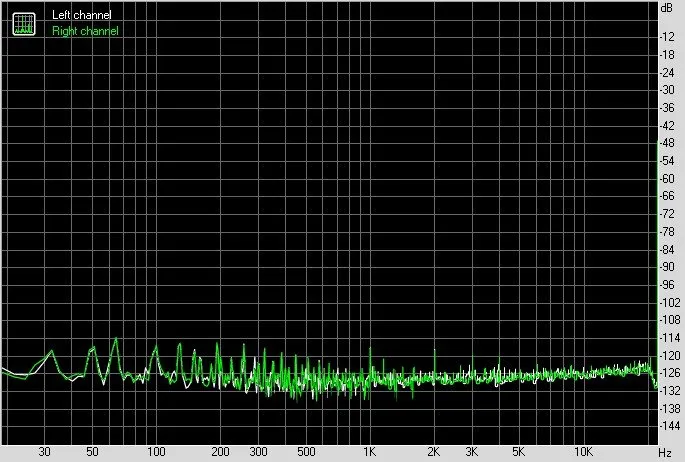Click the 3K frequency label

coord(471,452)
